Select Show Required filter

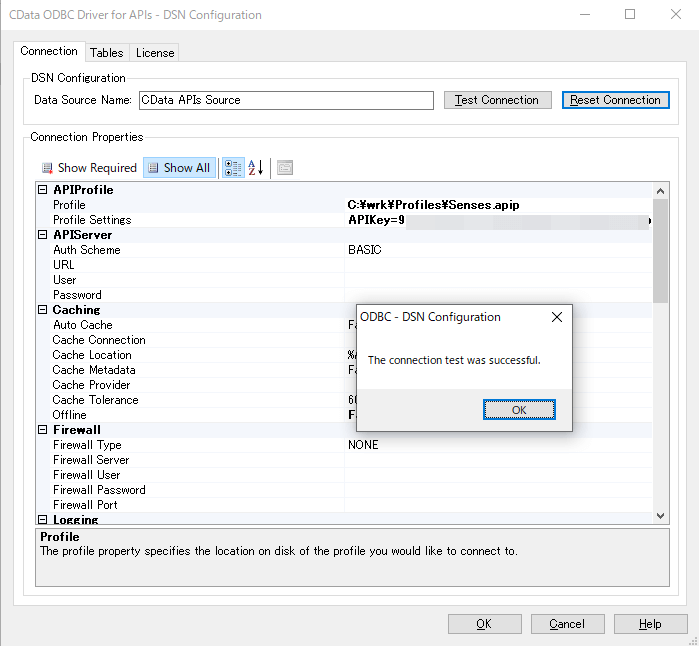89,168
